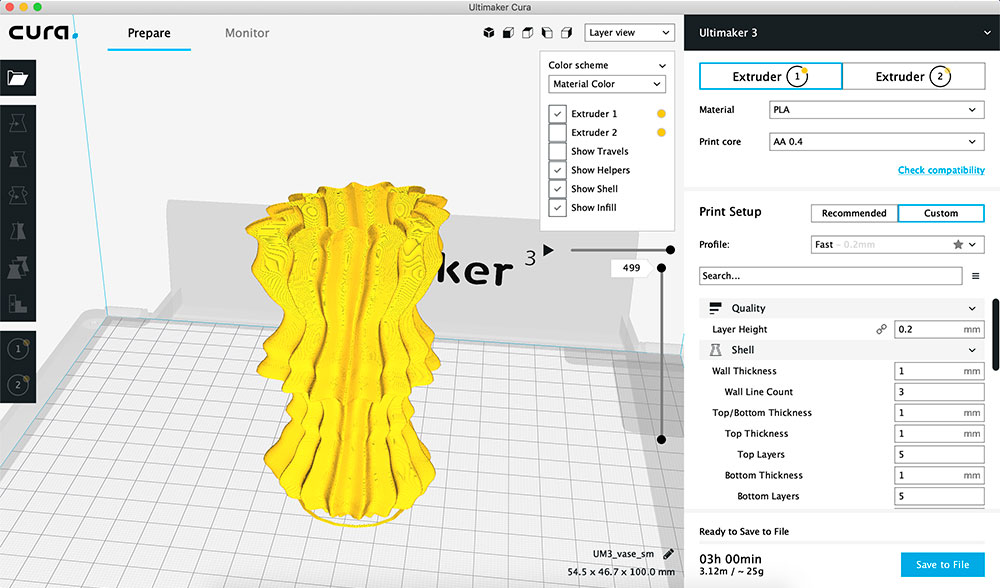Switch to front camera view cube

pos(508,33)
